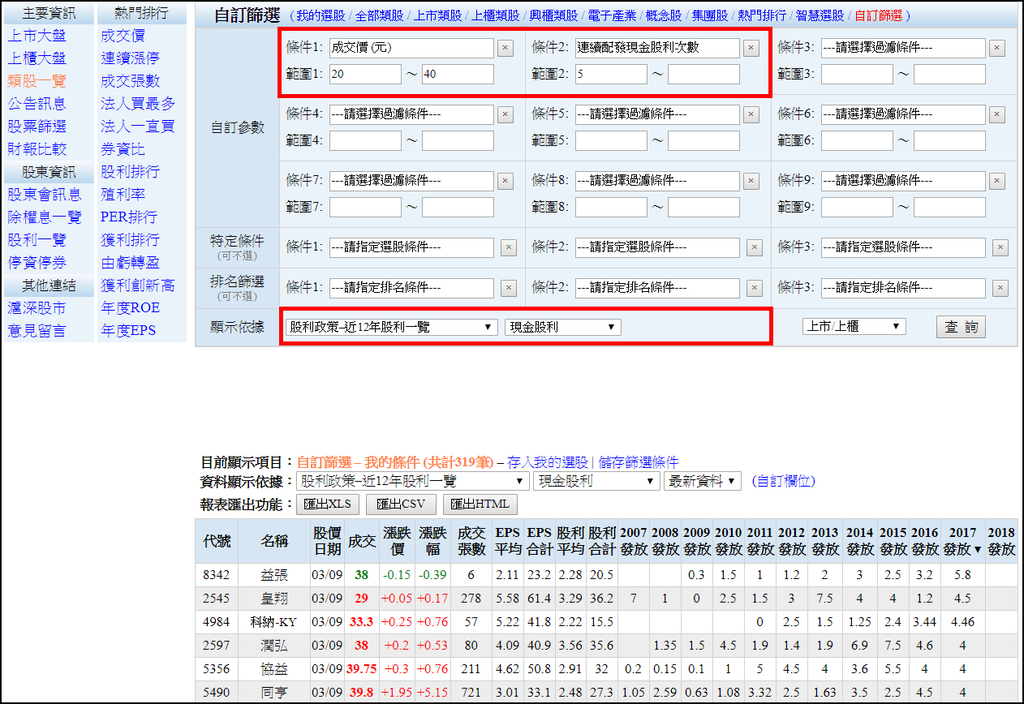Click stock name 益張 in the table

(274, 575)
